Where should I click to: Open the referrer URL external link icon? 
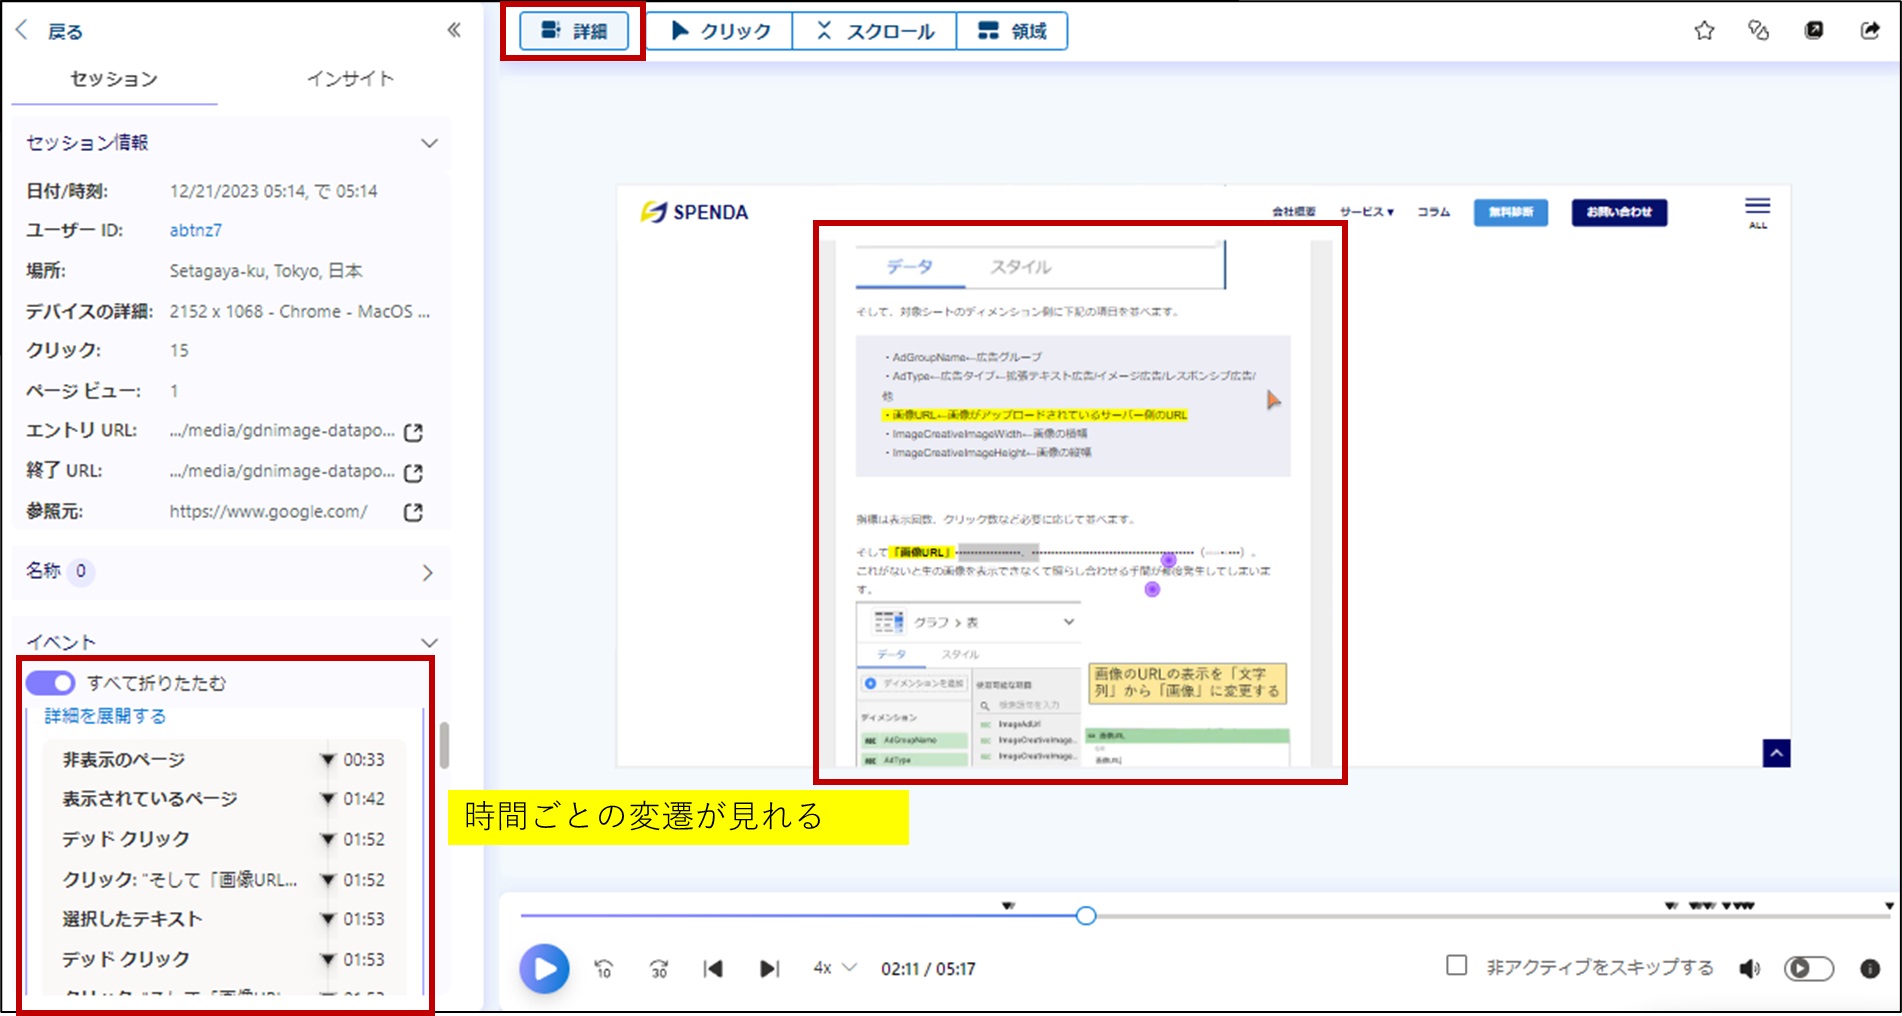pos(413,512)
